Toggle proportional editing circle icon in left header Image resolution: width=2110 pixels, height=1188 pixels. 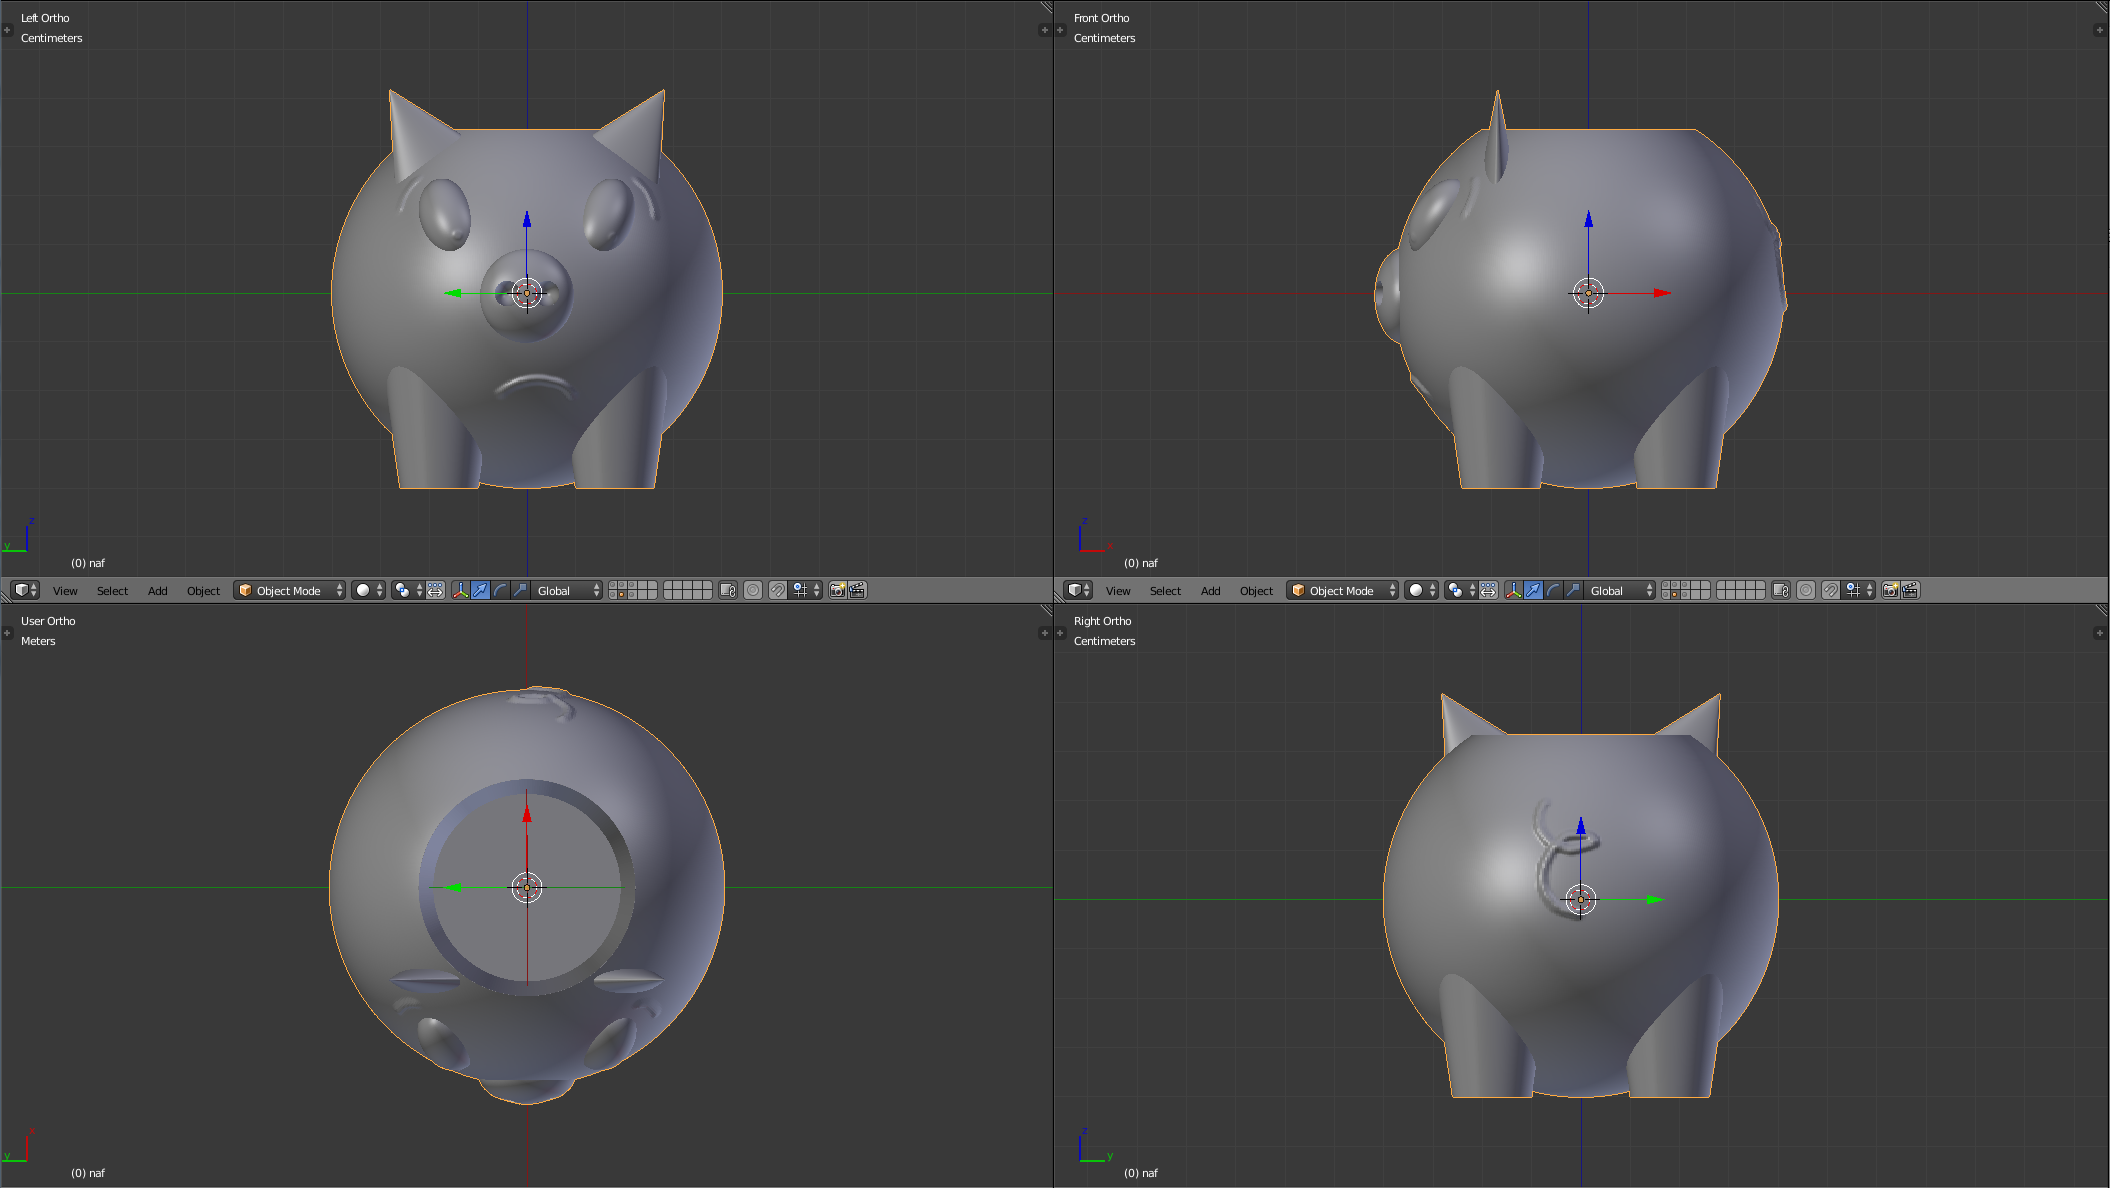click(753, 590)
